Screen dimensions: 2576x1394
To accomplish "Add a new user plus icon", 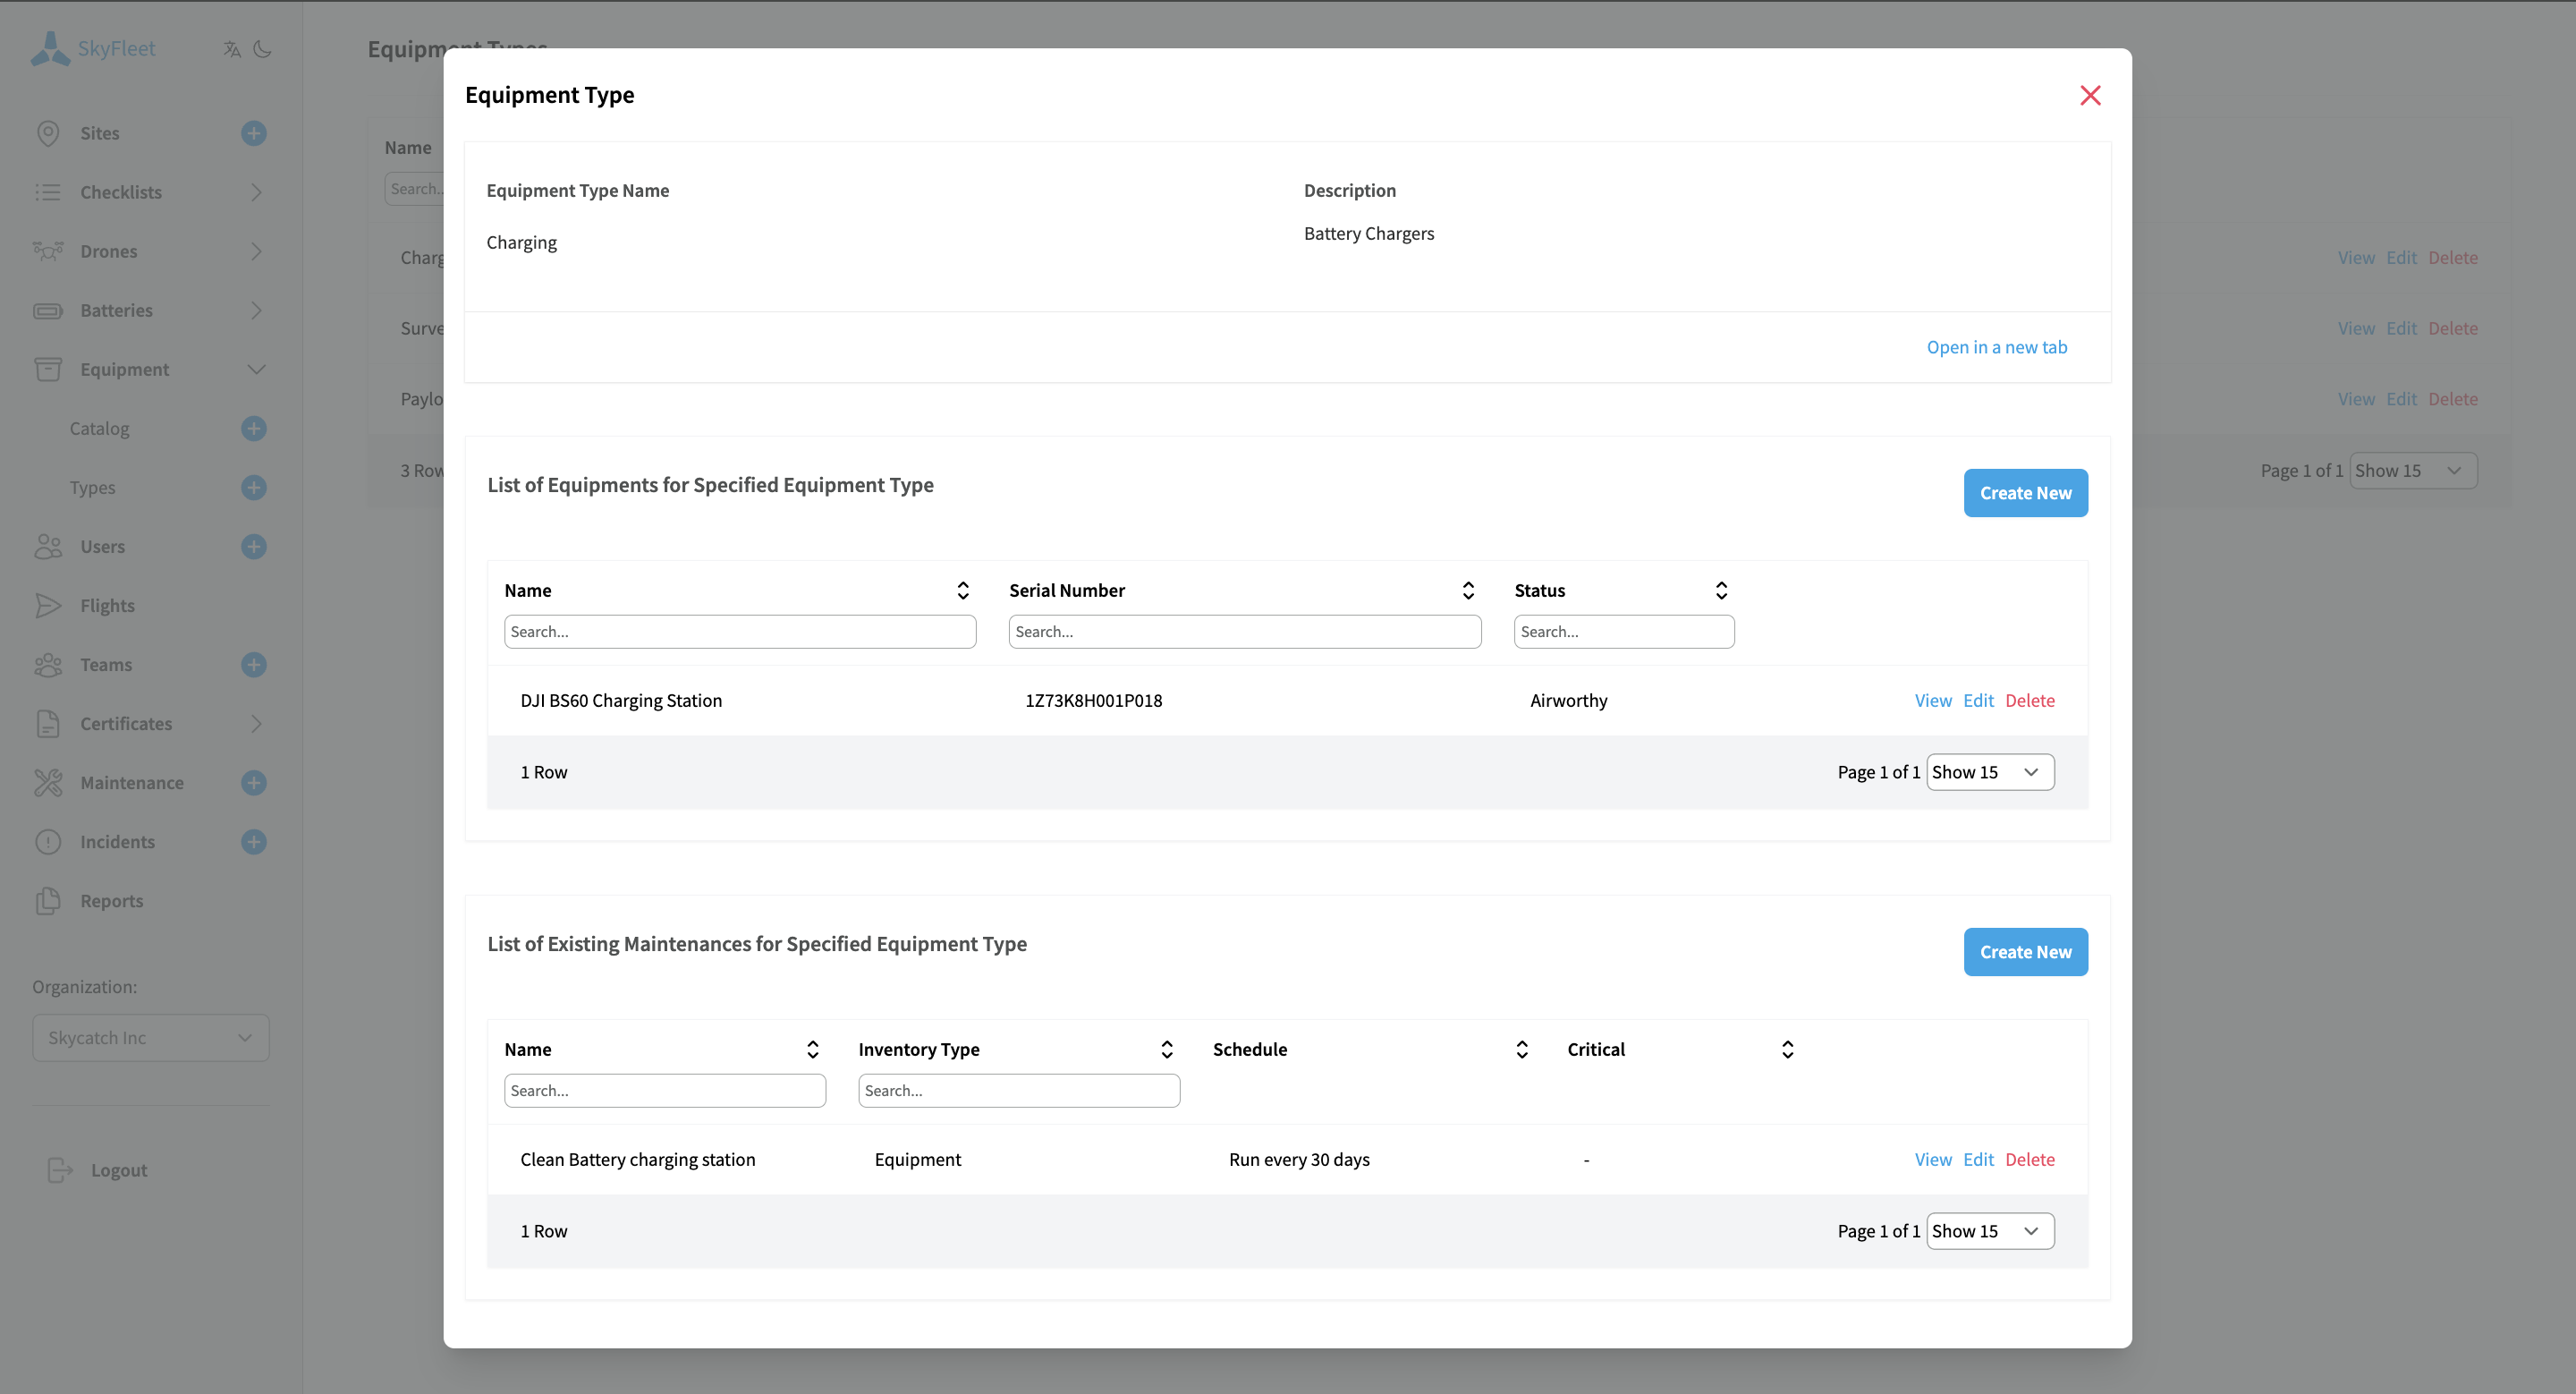I will (x=254, y=546).
